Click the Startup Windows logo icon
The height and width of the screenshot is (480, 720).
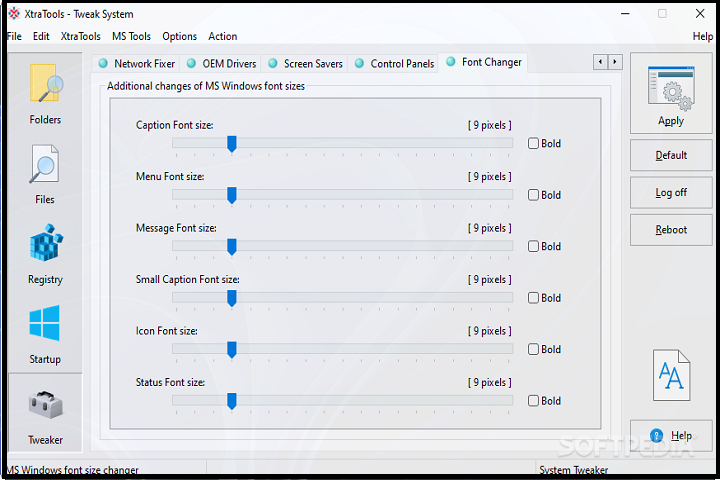tap(45, 324)
